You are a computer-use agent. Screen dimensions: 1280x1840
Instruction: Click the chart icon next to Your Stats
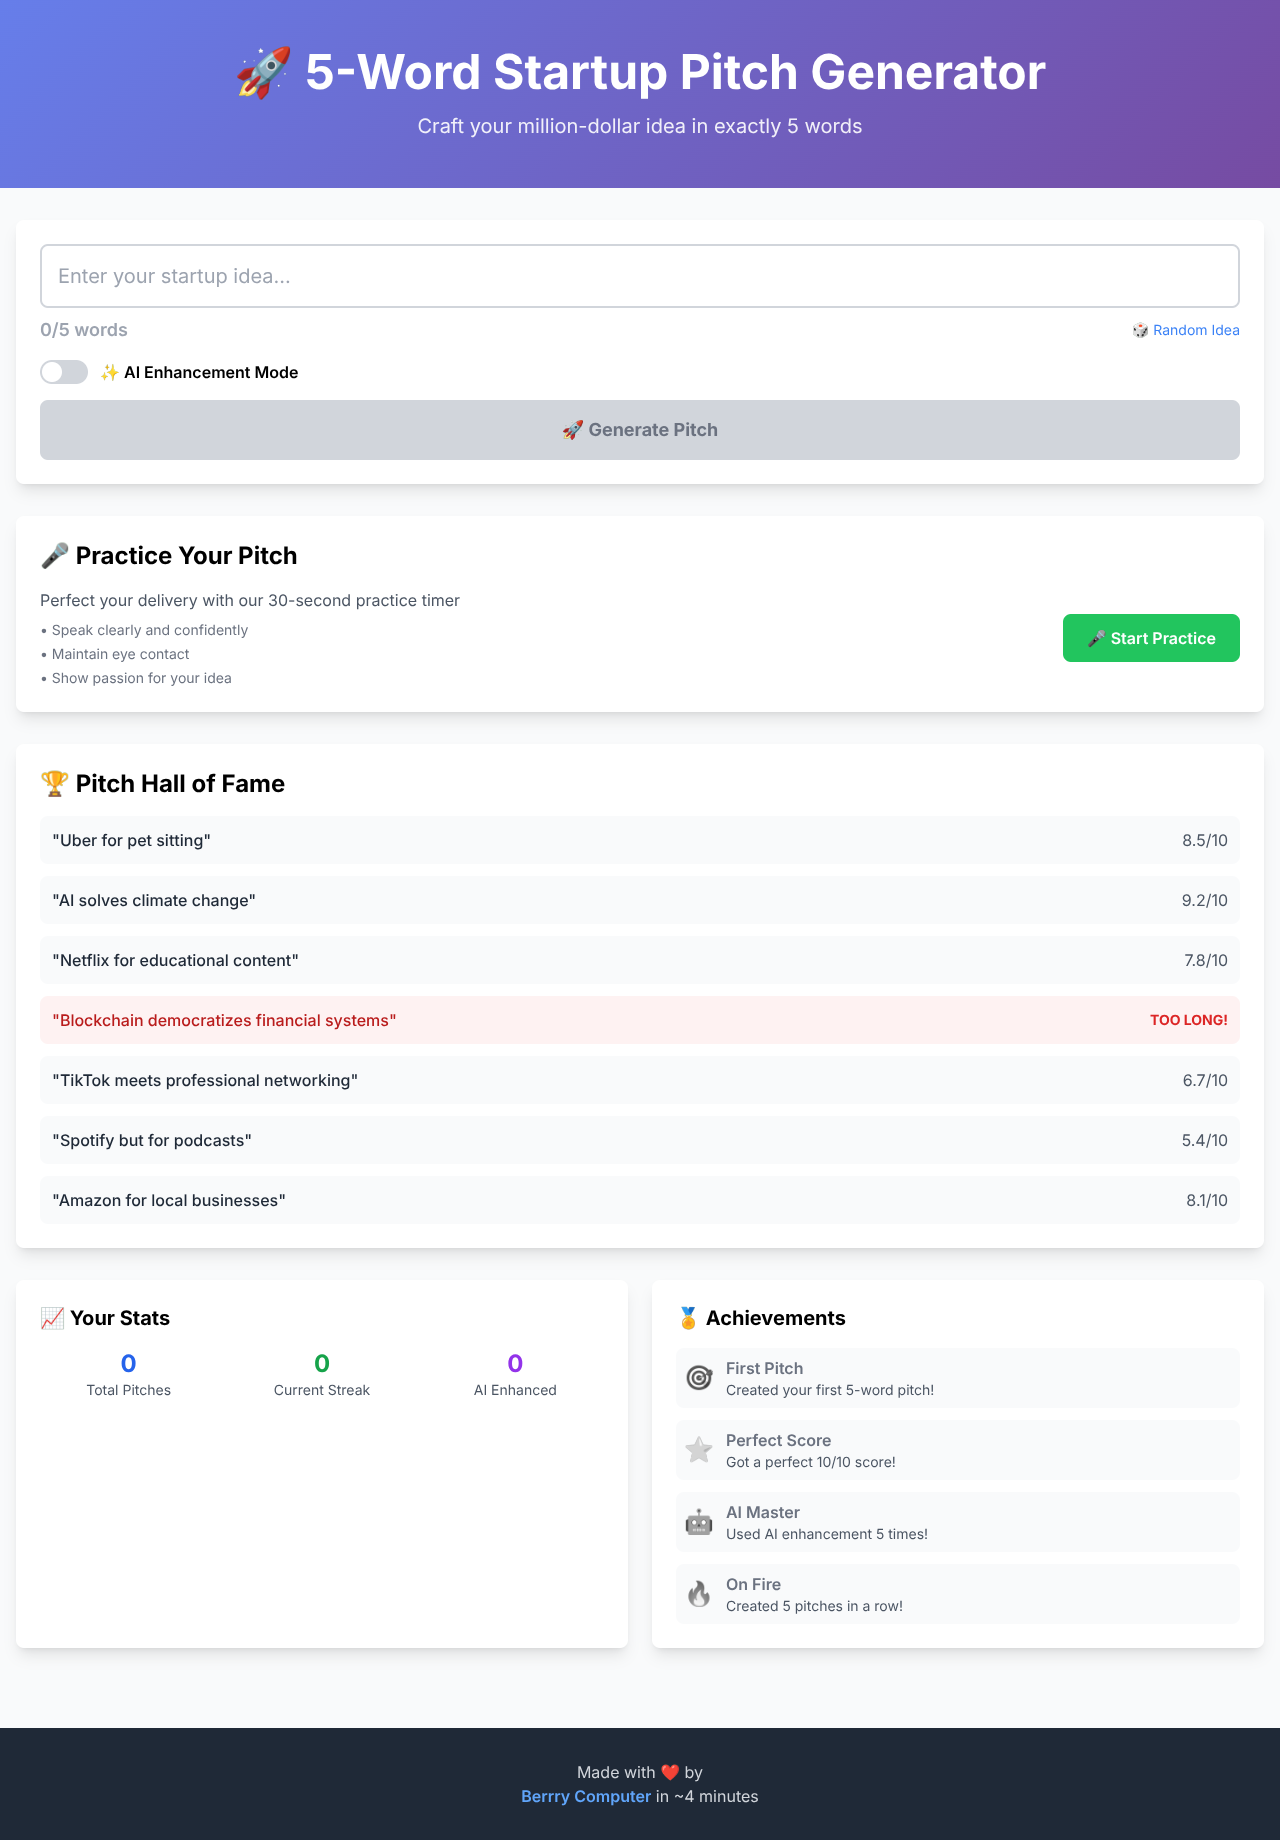point(51,1317)
